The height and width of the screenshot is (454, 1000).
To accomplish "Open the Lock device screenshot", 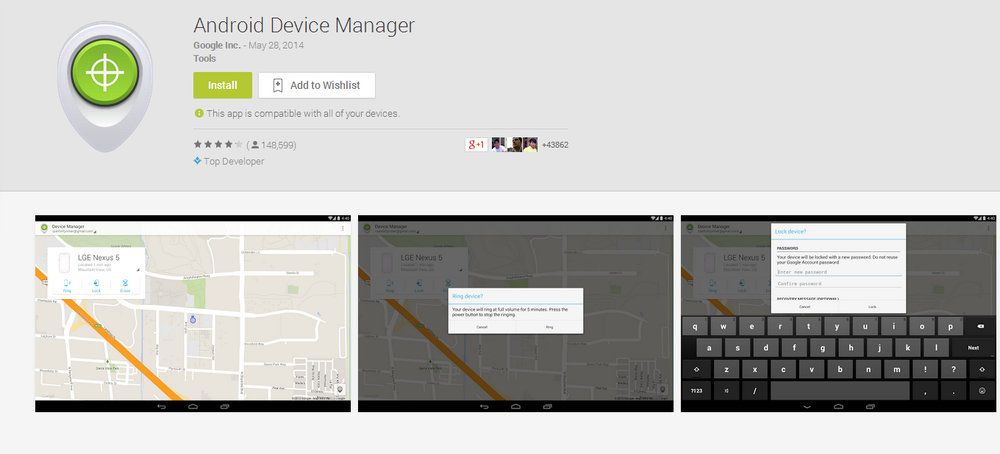I will (x=838, y=313).
